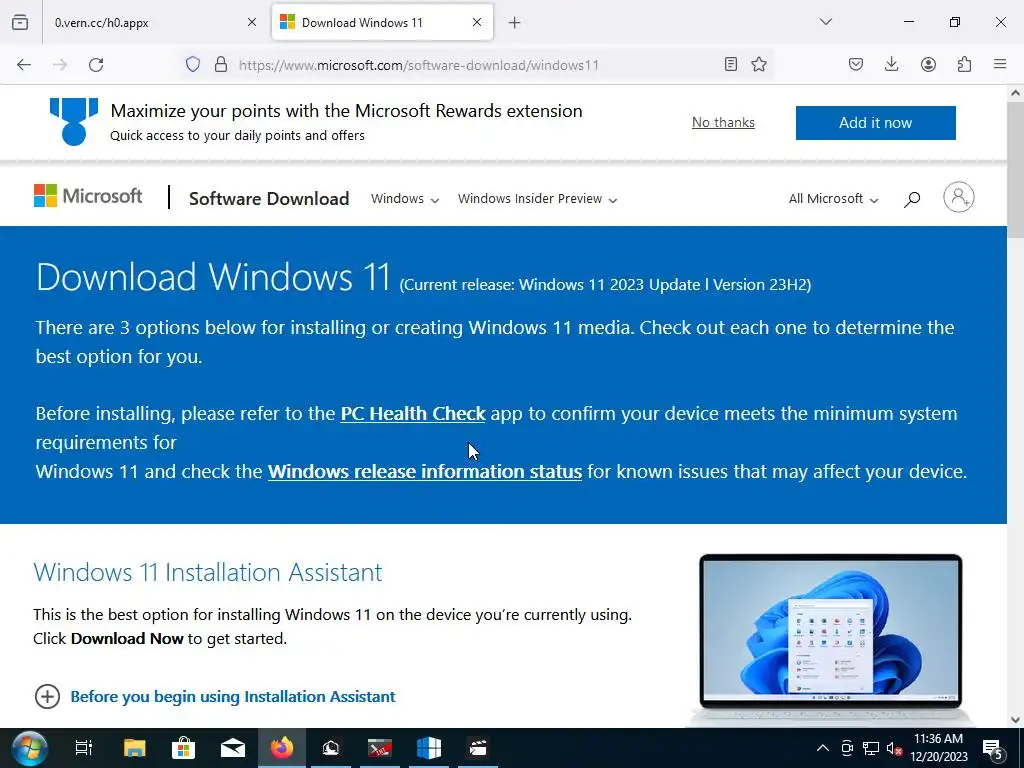Click the Windows Start orb
The image size is (1024, 768).
click(30, 748)
